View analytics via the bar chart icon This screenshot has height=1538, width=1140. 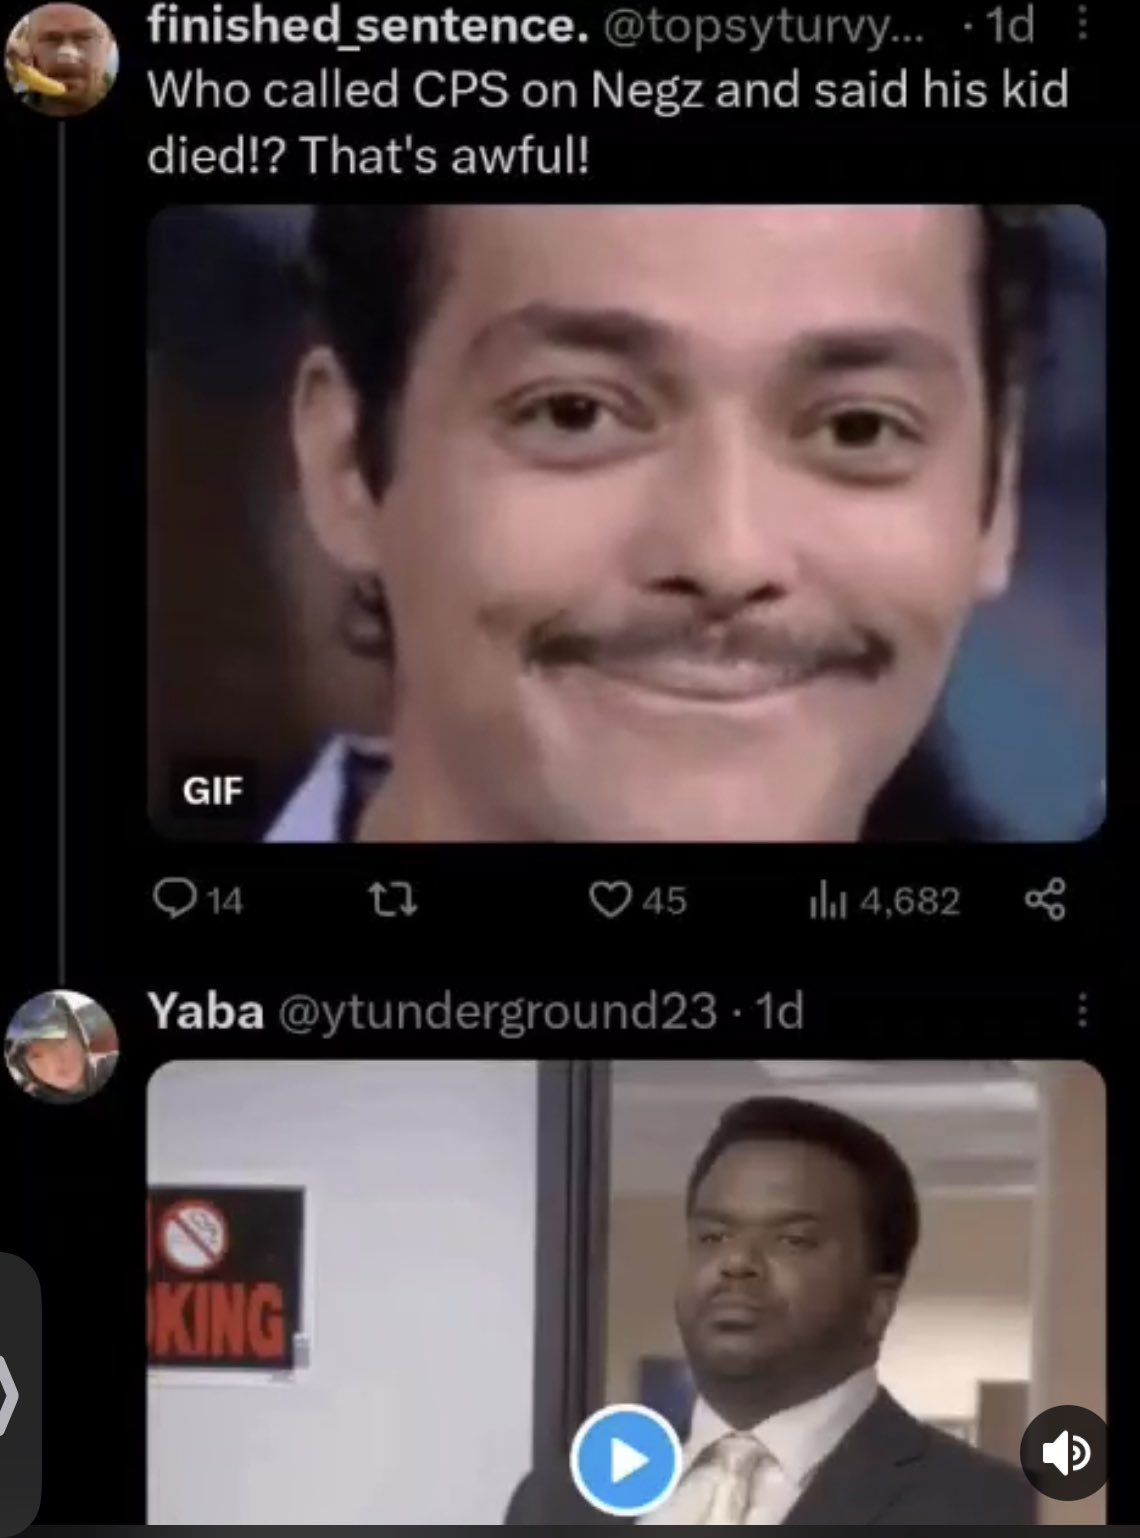(x=827, y=901)
